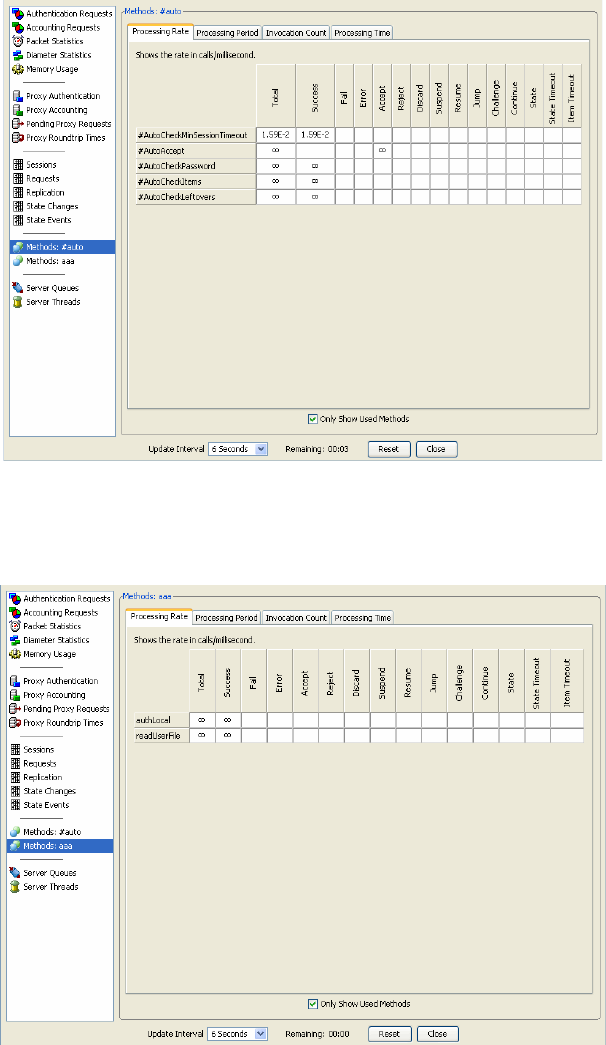The height and width of the screenshot is (1045, 606).
Task: Click the Proxy Roundtrip Times icon in the aaa window
Action: tap(15, 722)
